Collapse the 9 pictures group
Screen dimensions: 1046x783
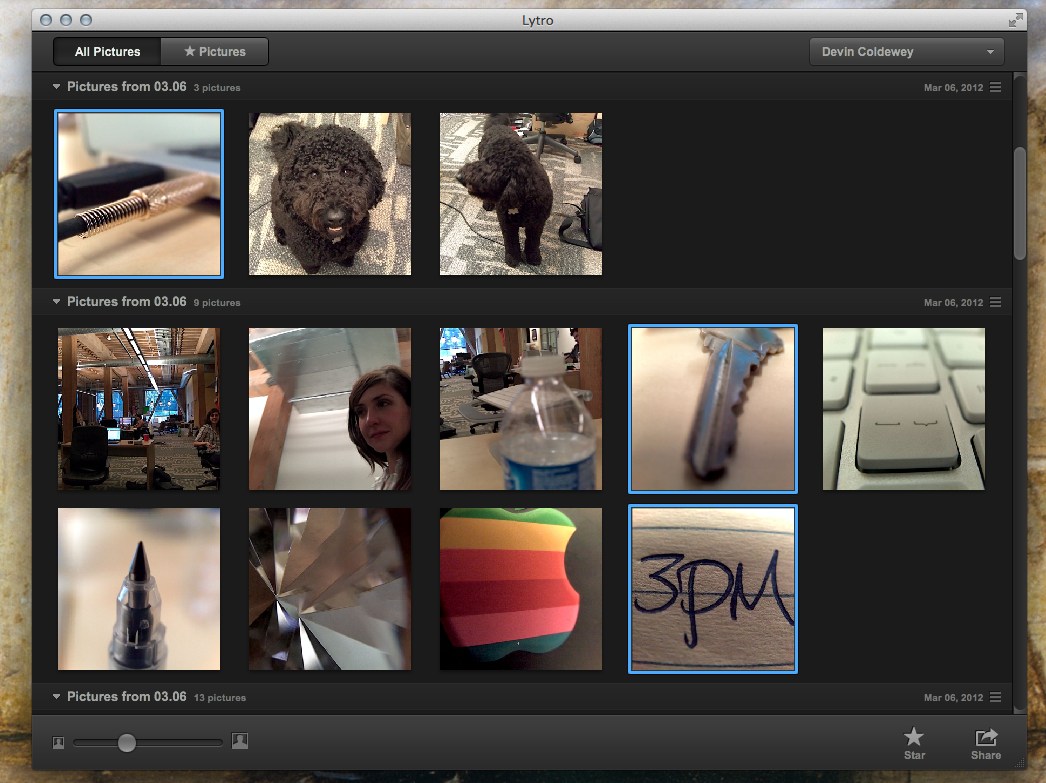57,302
